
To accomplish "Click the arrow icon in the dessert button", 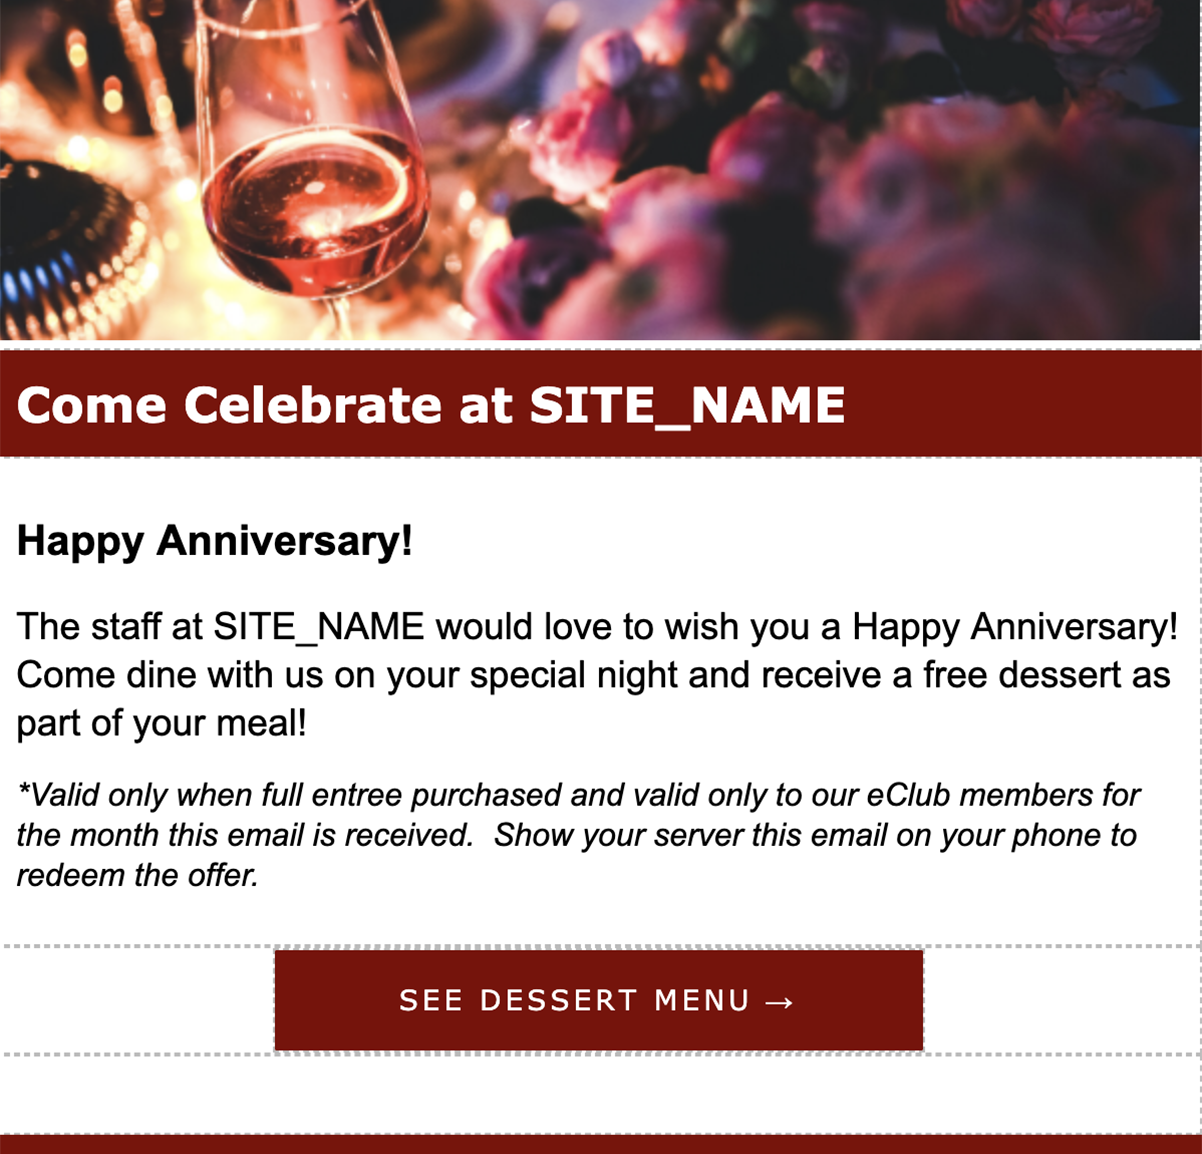I will 780,1002.
